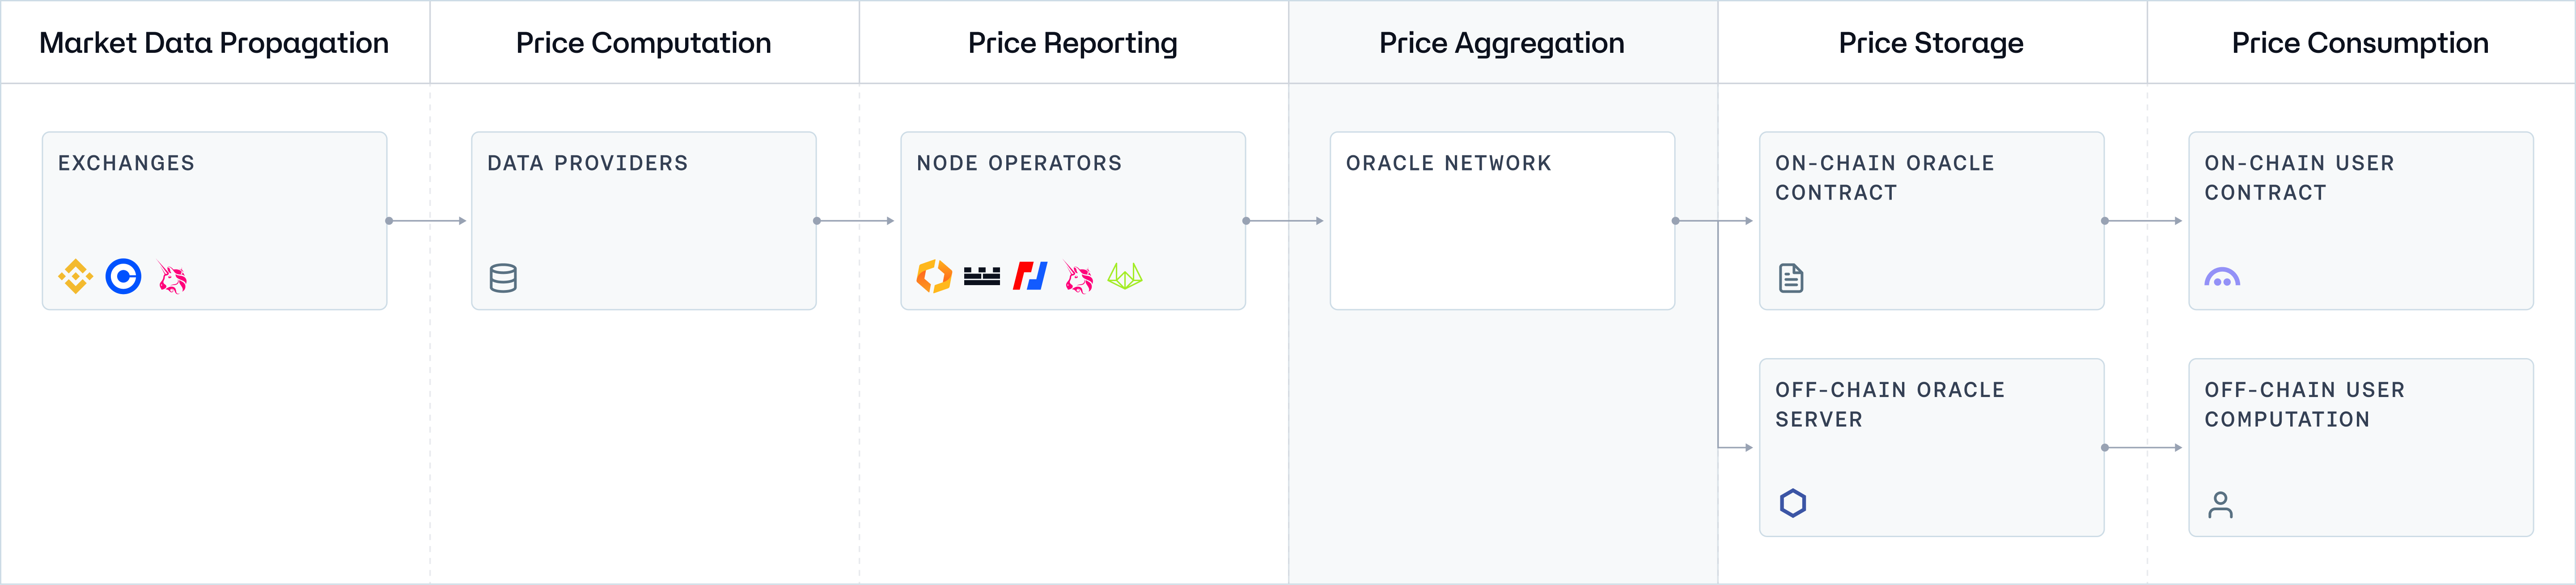
Task: Click the purple arc icon in On-Chain User Contract
Action: (2222, 278)
